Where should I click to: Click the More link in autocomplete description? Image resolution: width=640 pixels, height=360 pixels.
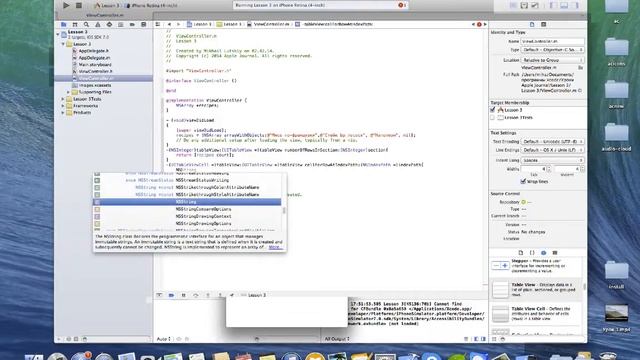click(275, 247)
